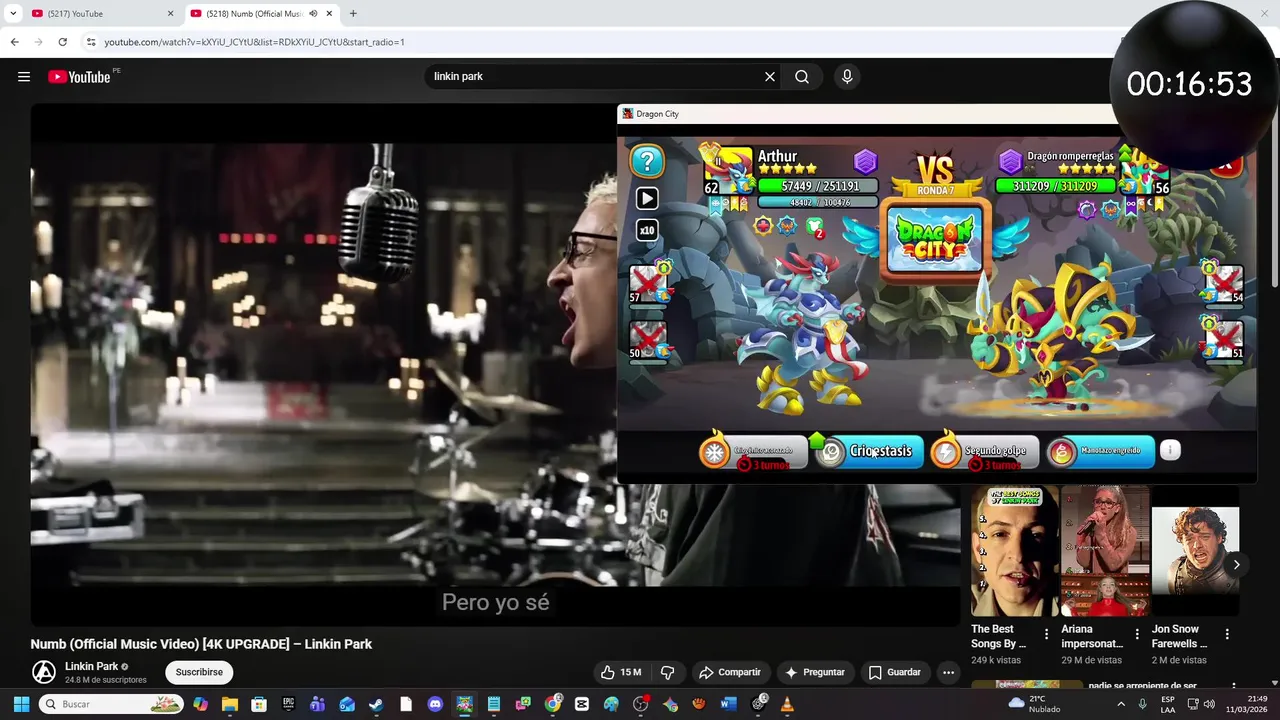Click the Preguntar button
Screen dimensions: 1280x720
(815, 672)
